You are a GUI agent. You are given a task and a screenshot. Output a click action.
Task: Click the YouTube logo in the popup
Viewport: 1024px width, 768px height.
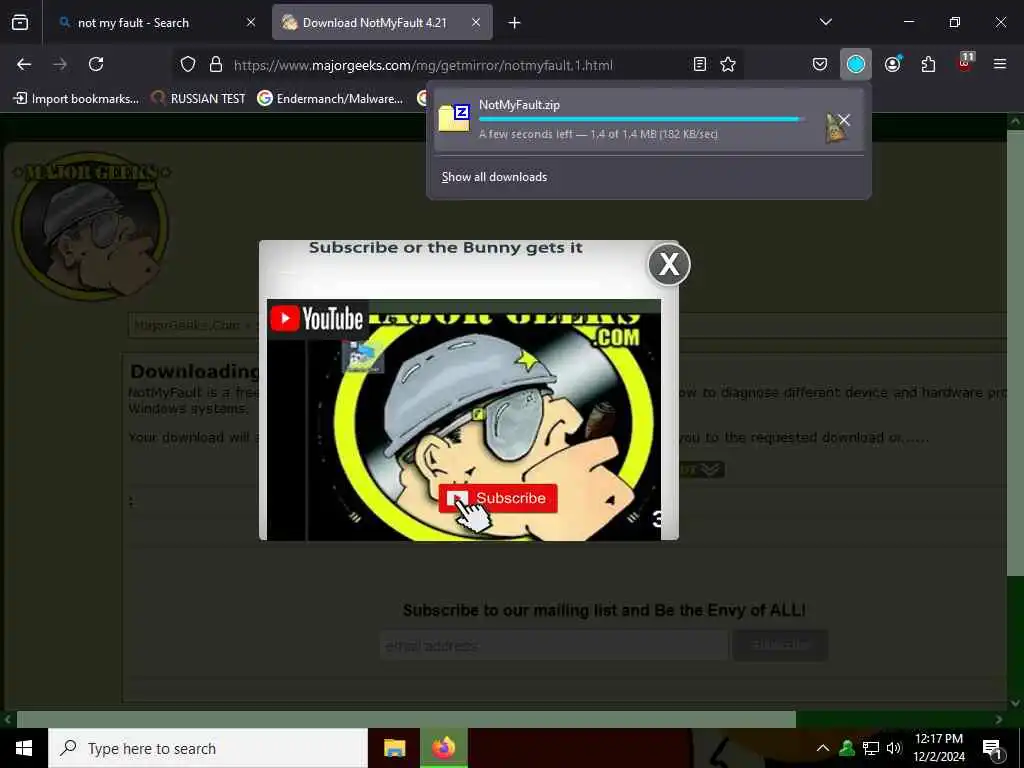[317, 319]
